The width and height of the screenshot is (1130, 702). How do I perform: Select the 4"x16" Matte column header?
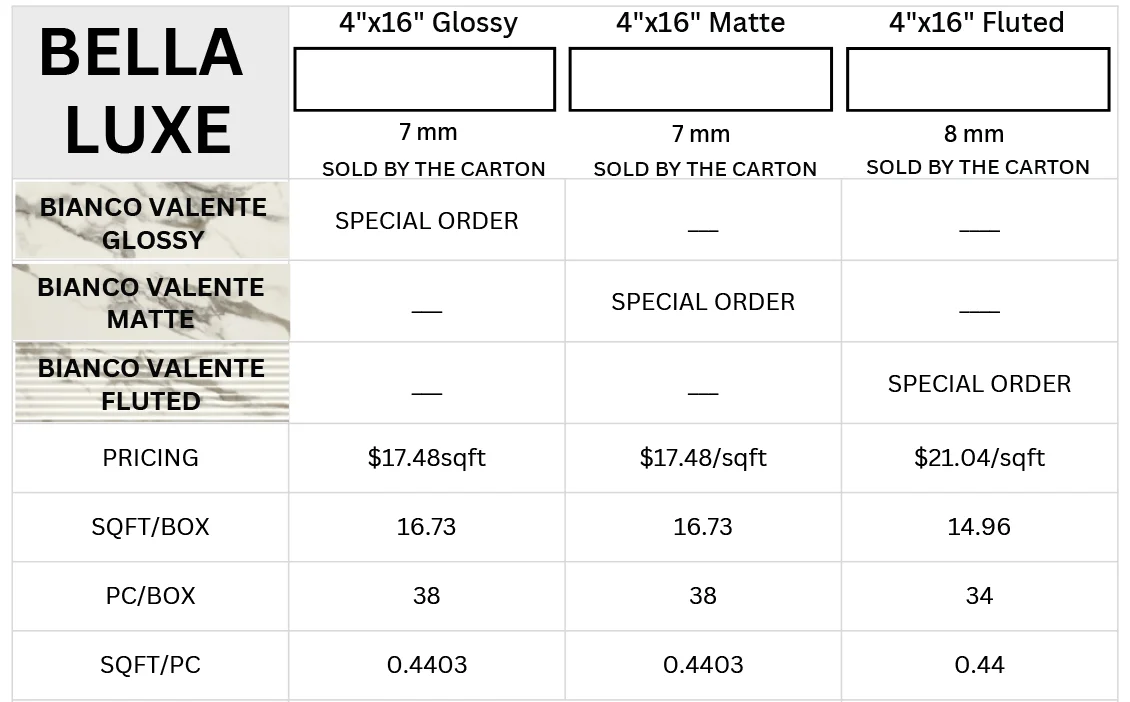(x=700, y=24)
